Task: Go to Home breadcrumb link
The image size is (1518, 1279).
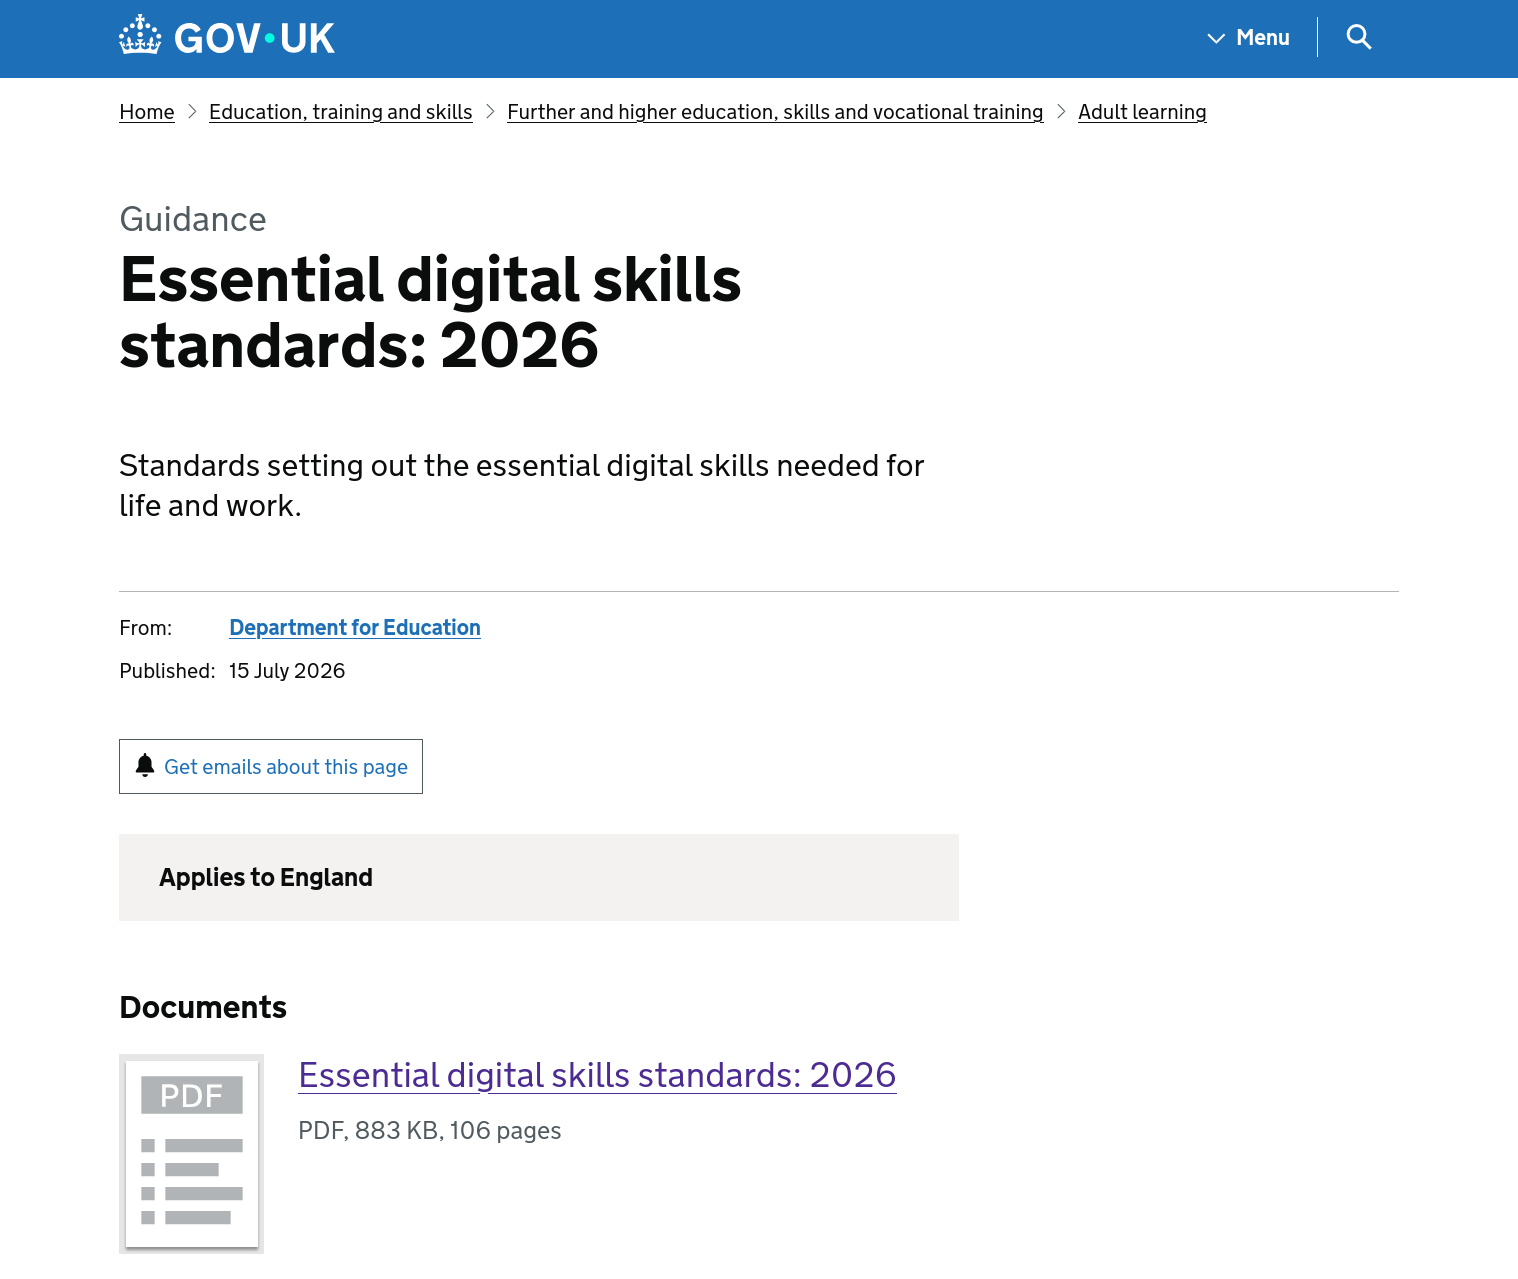Action: tap(147, 112)
